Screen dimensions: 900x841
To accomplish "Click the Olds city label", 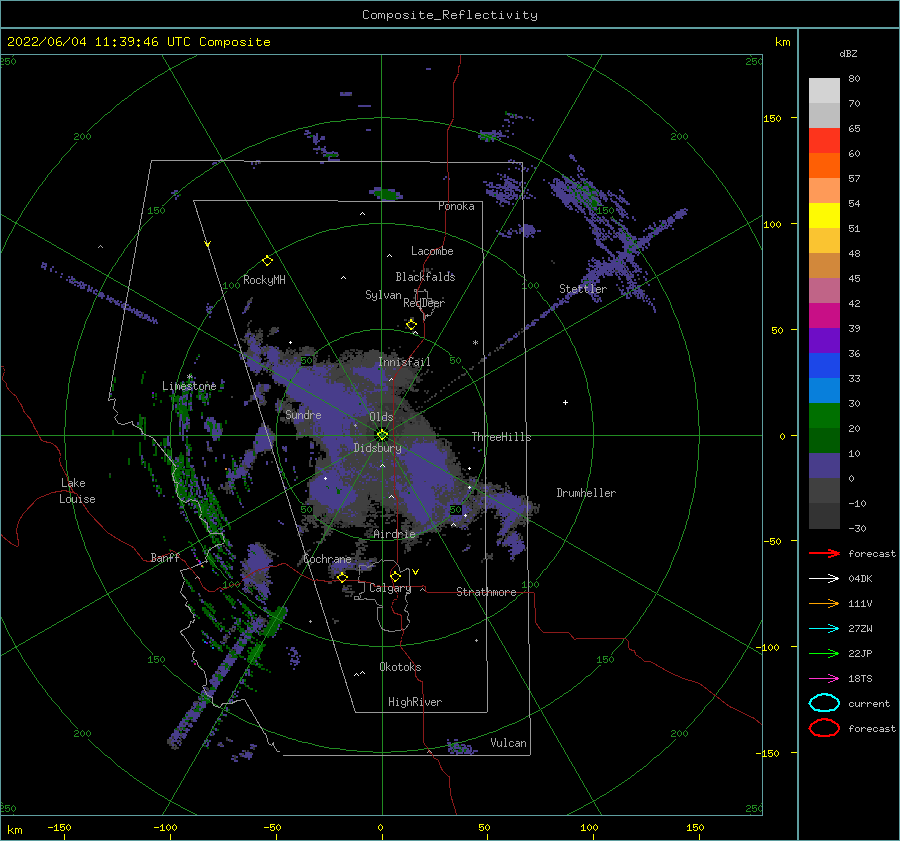I will pos(381,417).
